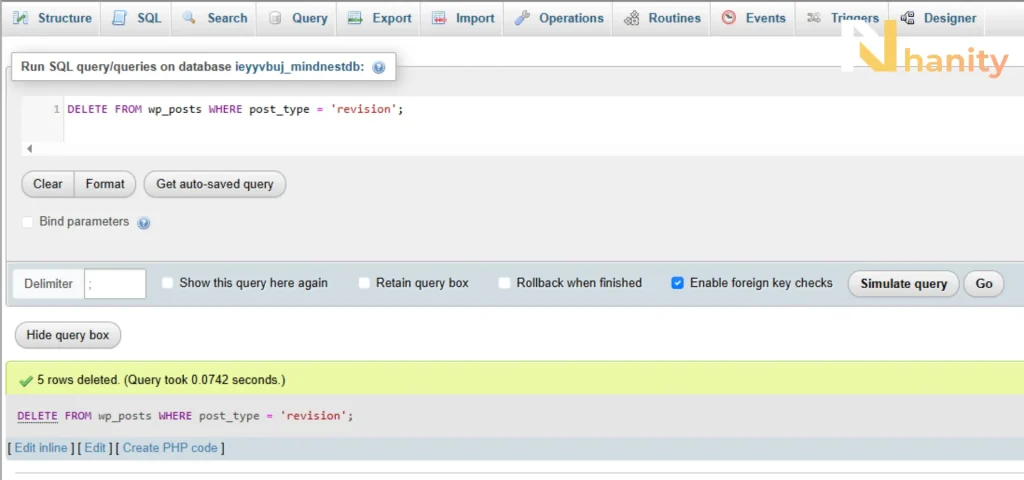Image resolution: width=1024 pixels, height=480 pixels.
Task: Click the Delimiter label
Action: pos(48,284)
